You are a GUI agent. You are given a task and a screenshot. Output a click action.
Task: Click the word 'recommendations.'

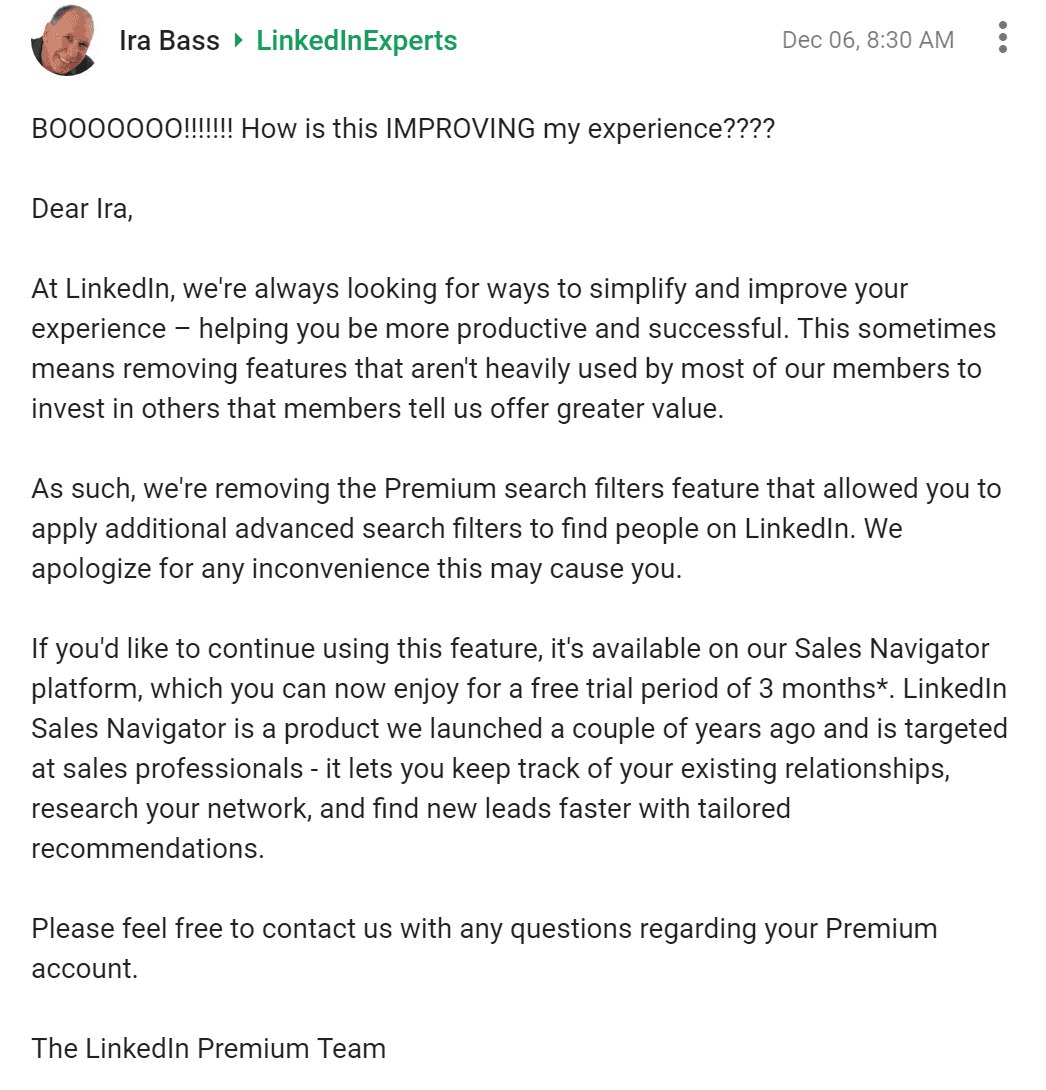(x=148, y=849)
